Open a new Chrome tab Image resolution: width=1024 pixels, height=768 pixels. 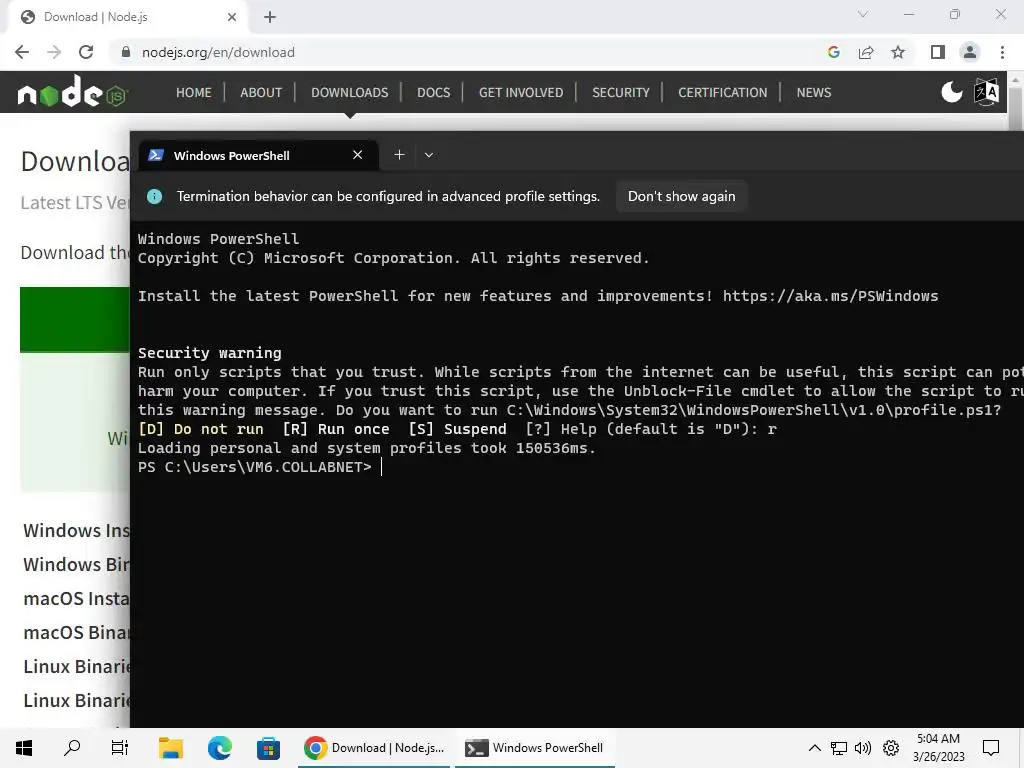[x=270, y=17]
